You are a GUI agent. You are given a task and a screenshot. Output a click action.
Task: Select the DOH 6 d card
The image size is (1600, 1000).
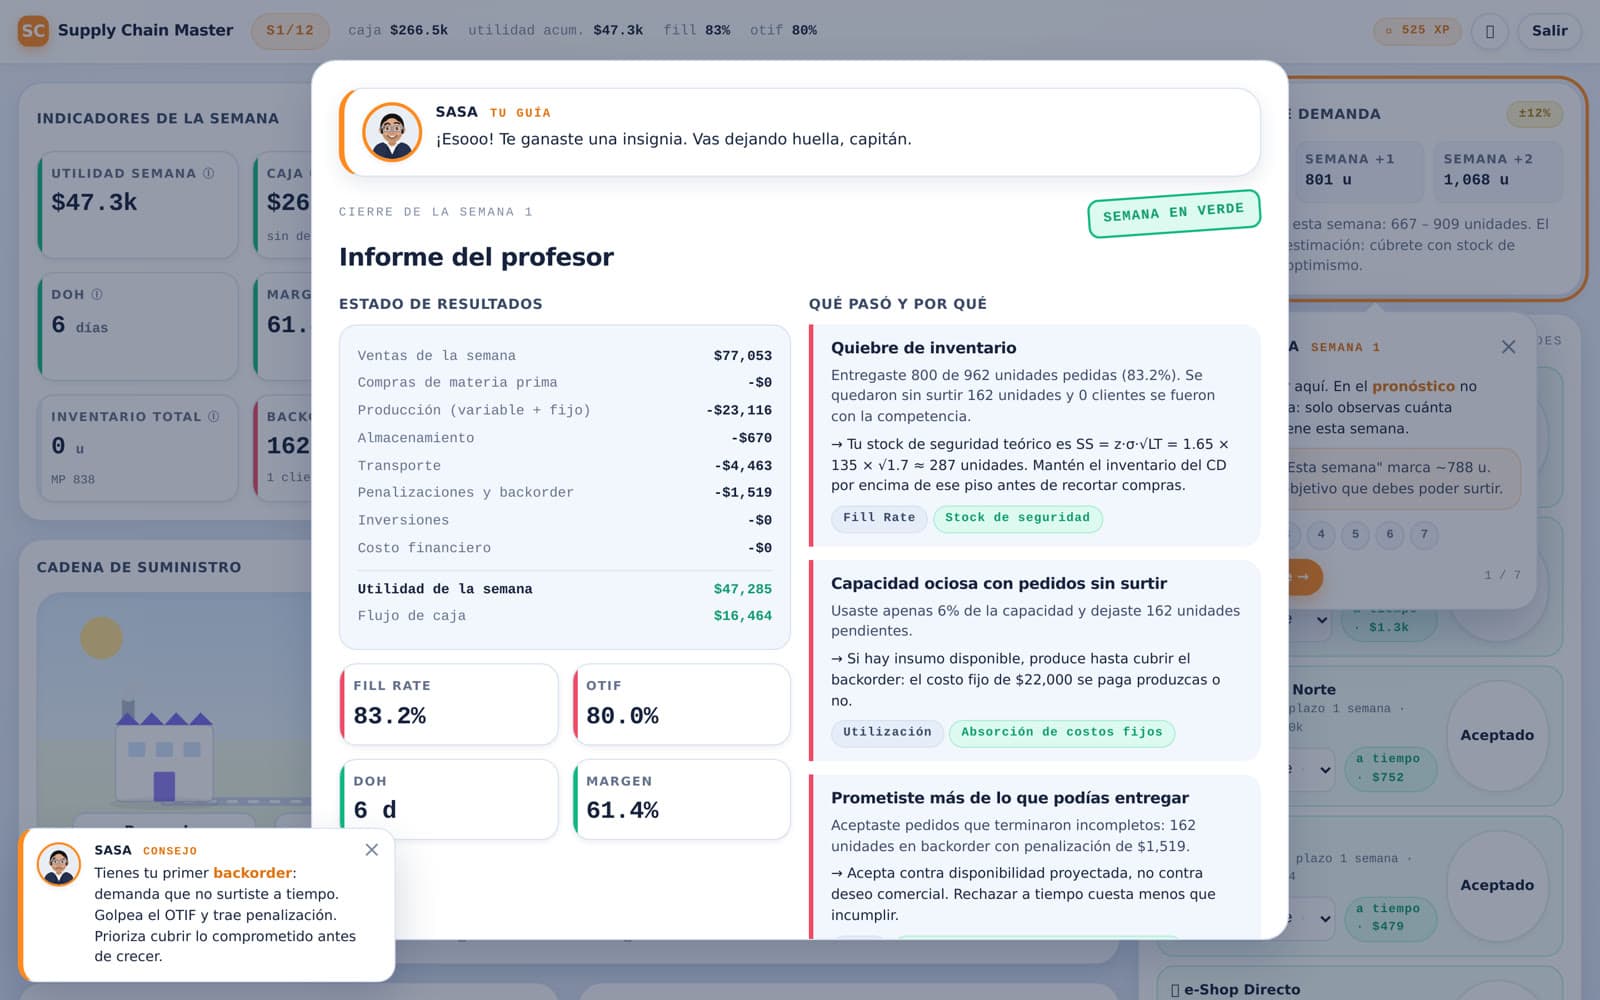click(x=448, y=799)
